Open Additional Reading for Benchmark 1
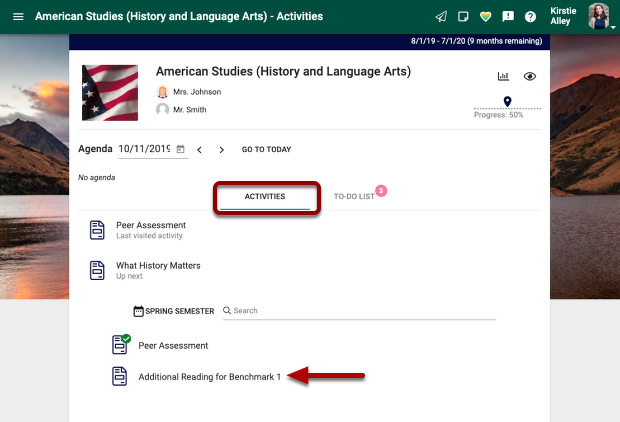 (x=209, y=376)
